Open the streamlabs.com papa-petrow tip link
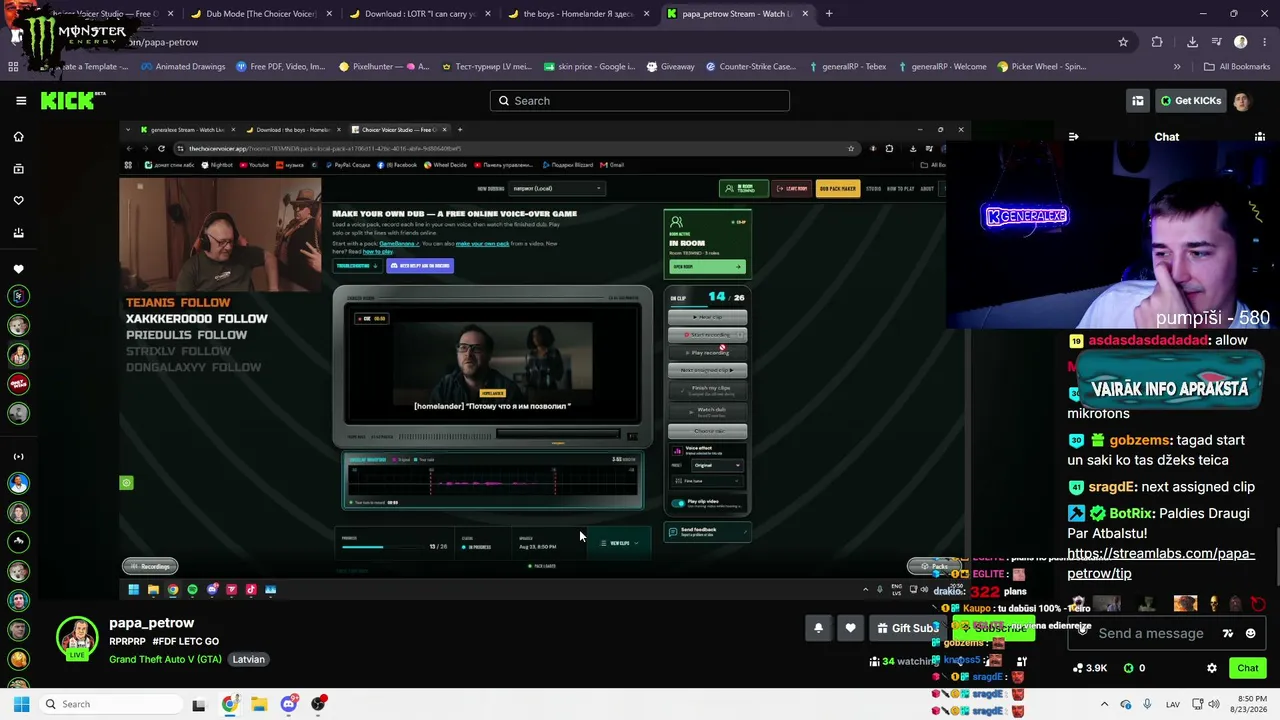 [1160, 563]
